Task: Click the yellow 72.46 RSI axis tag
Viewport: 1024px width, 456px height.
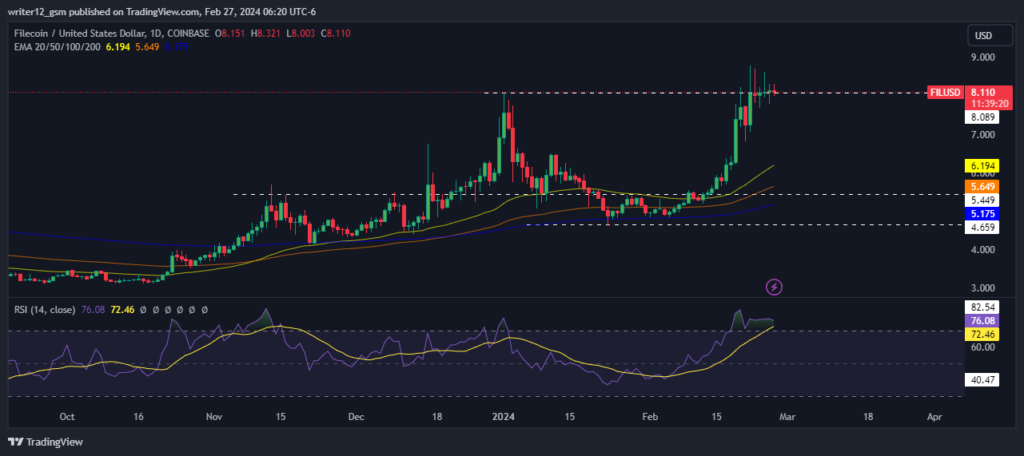Action: point(982,334)
